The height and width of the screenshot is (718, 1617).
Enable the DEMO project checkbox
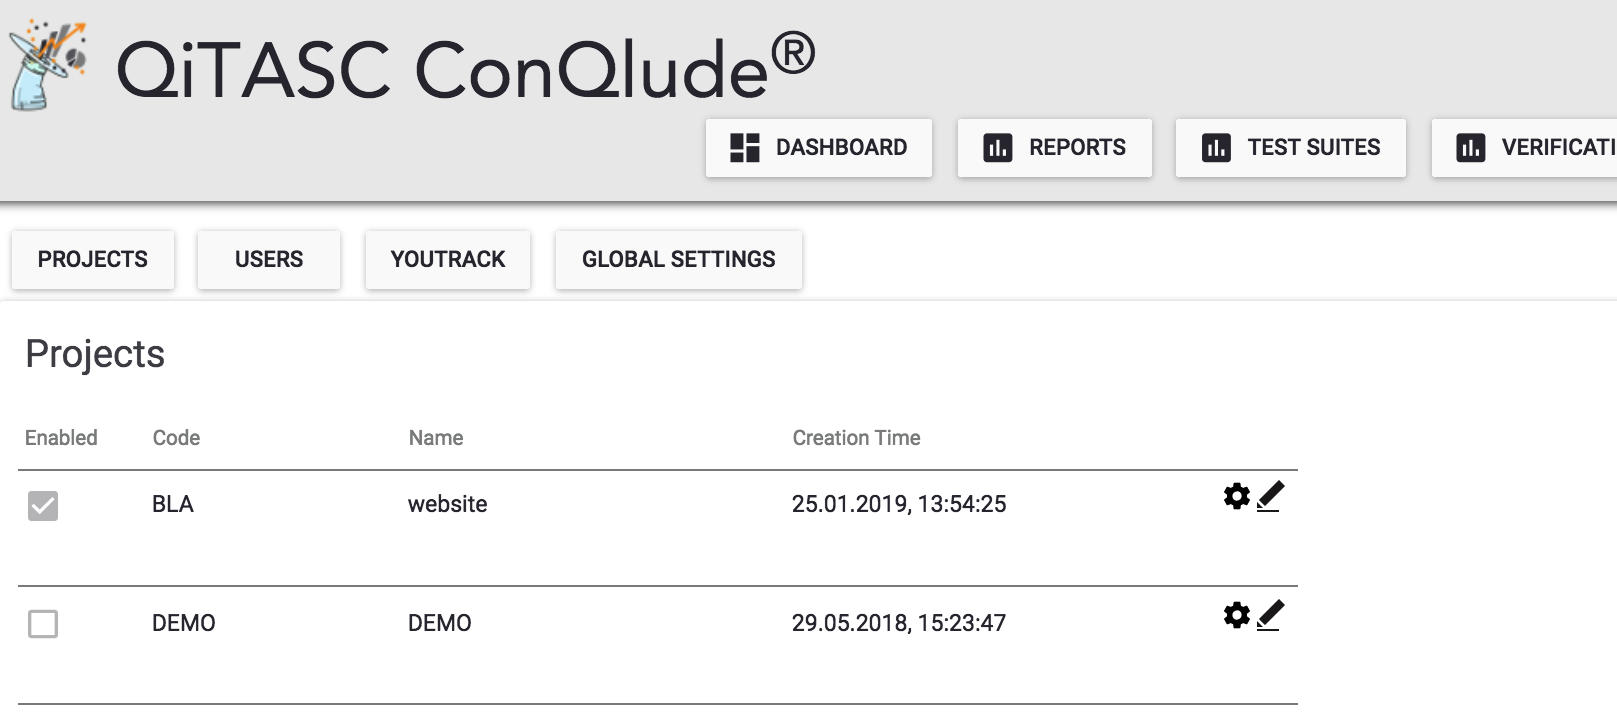tap(43, 624)
